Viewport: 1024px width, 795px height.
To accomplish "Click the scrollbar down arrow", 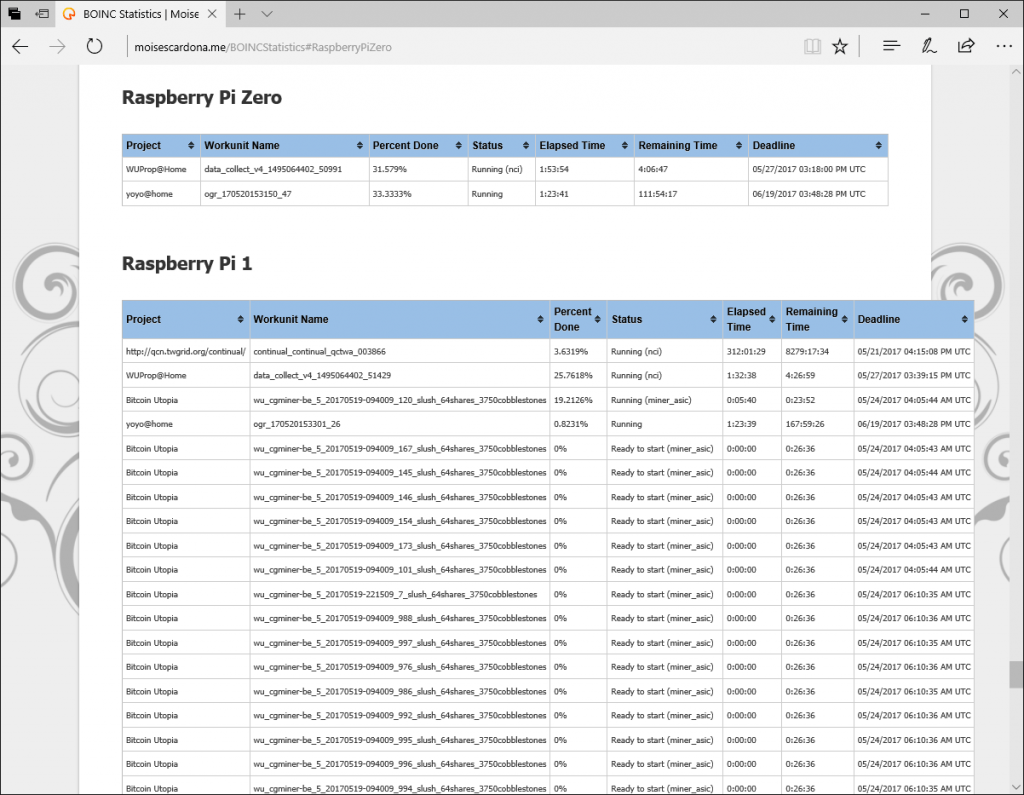I will click(x=1016, y=787).
